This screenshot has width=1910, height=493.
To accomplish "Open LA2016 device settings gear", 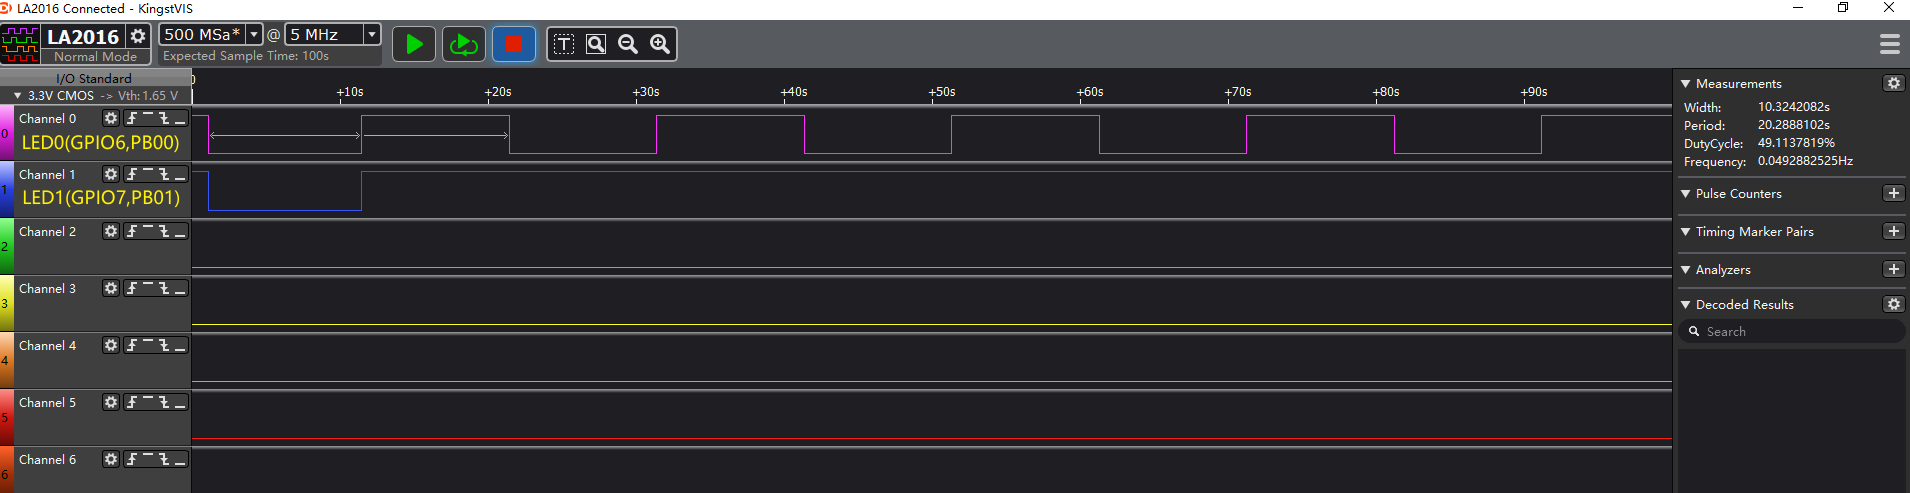I will [x=138, y=36].
